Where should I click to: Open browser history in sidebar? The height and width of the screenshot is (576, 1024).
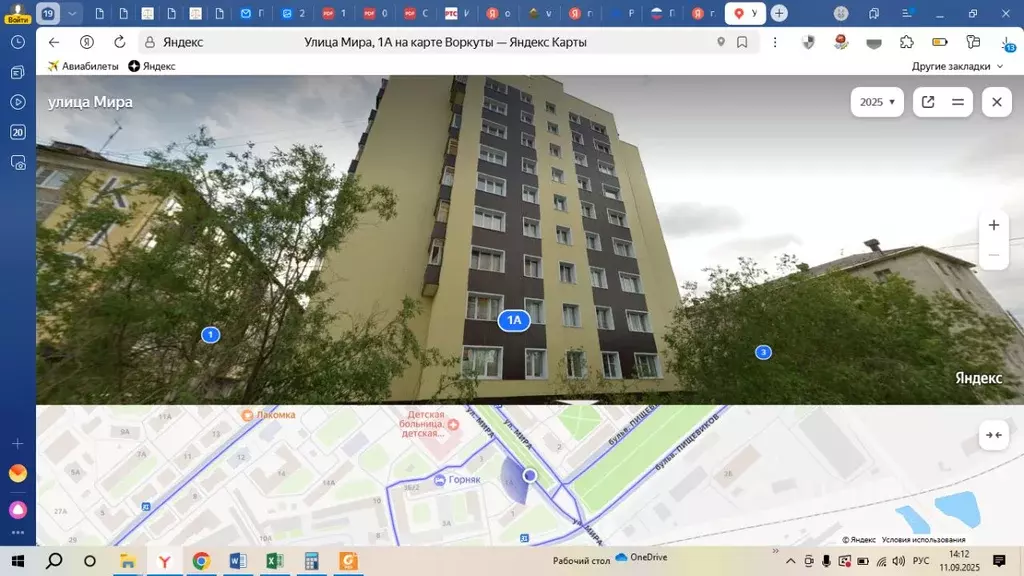pos(17,42)
